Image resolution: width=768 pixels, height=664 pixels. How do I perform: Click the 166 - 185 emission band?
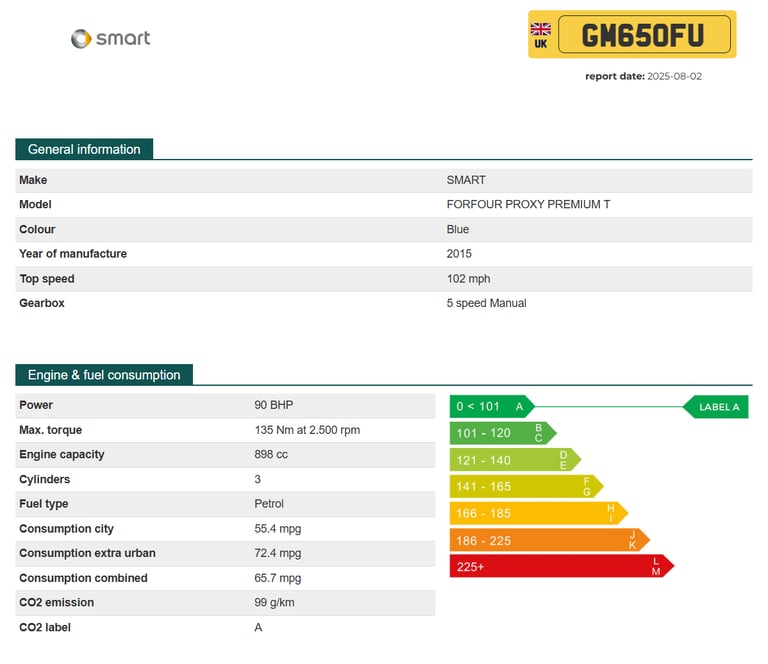point(539,513)
